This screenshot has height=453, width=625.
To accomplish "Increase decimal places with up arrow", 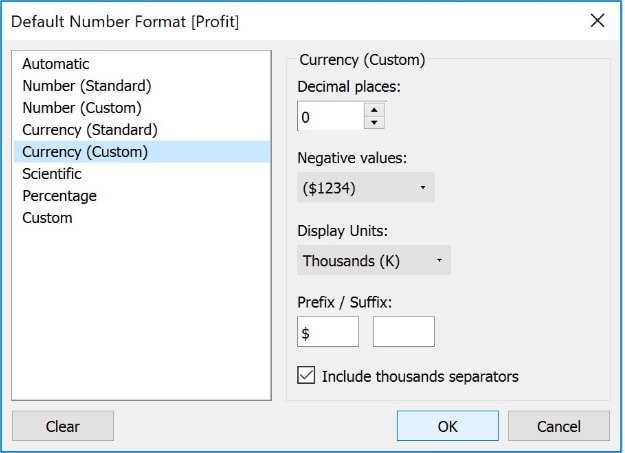I will tap(374, 110).
